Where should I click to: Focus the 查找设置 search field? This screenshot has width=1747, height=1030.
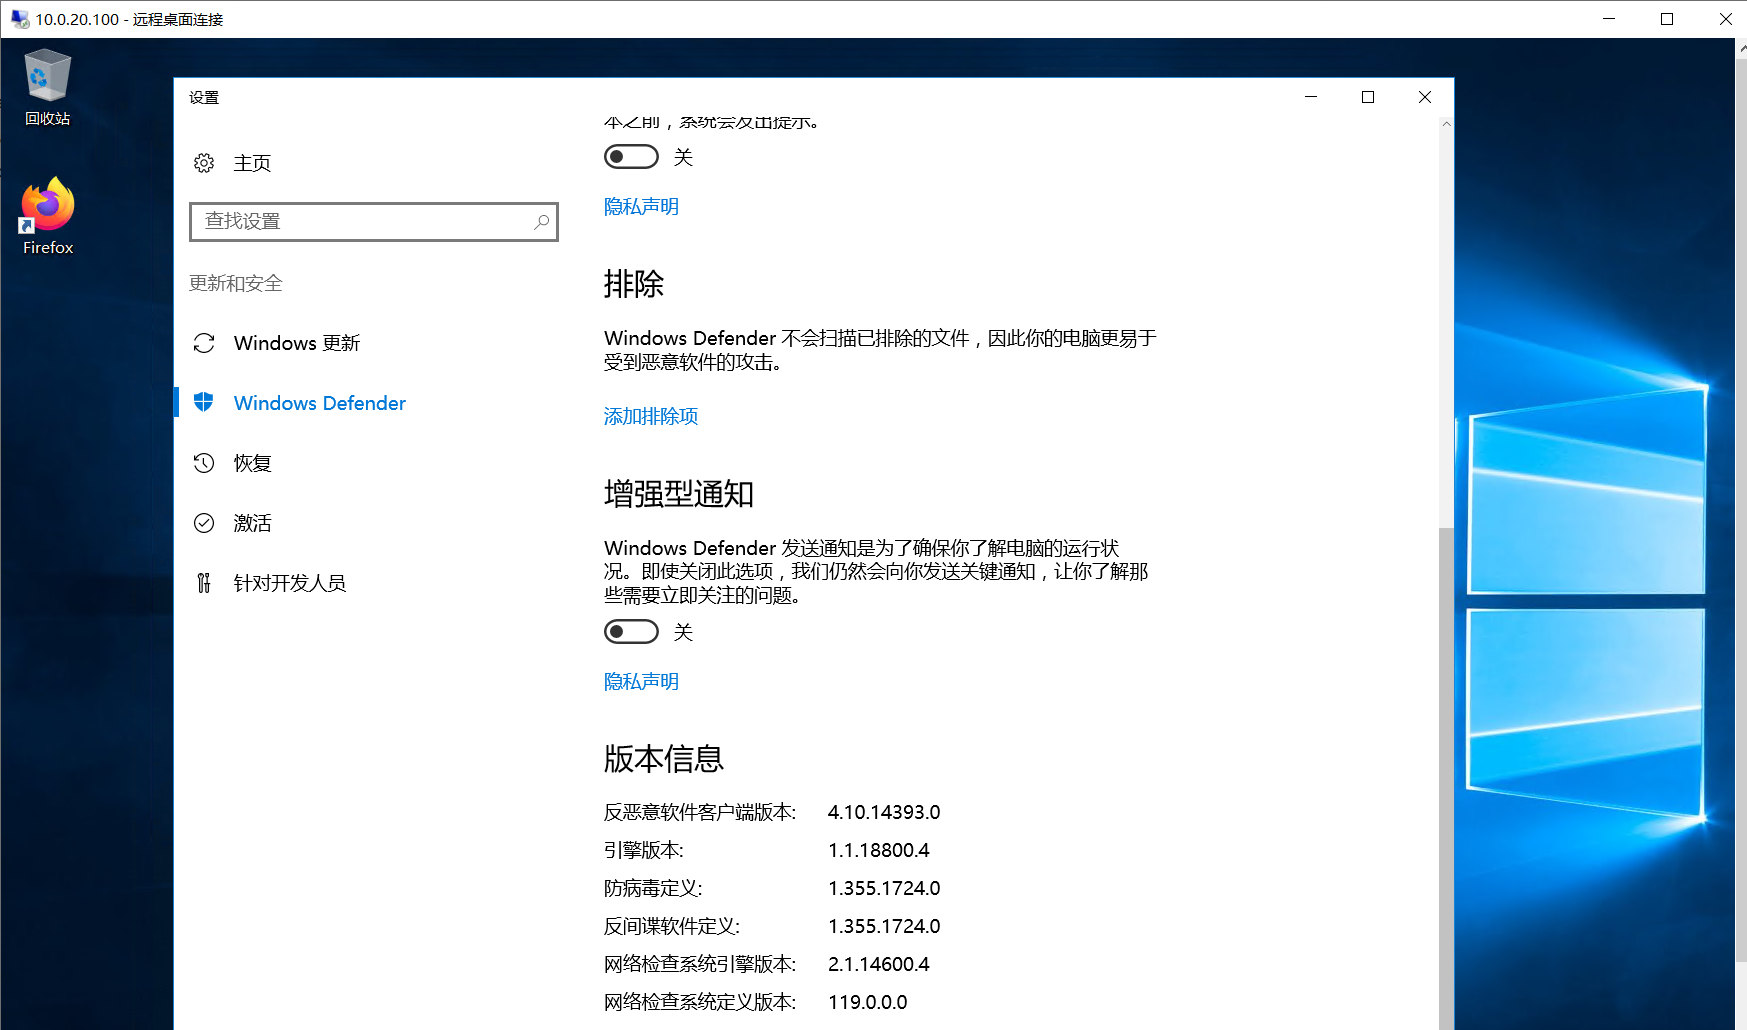click(374, 222)
